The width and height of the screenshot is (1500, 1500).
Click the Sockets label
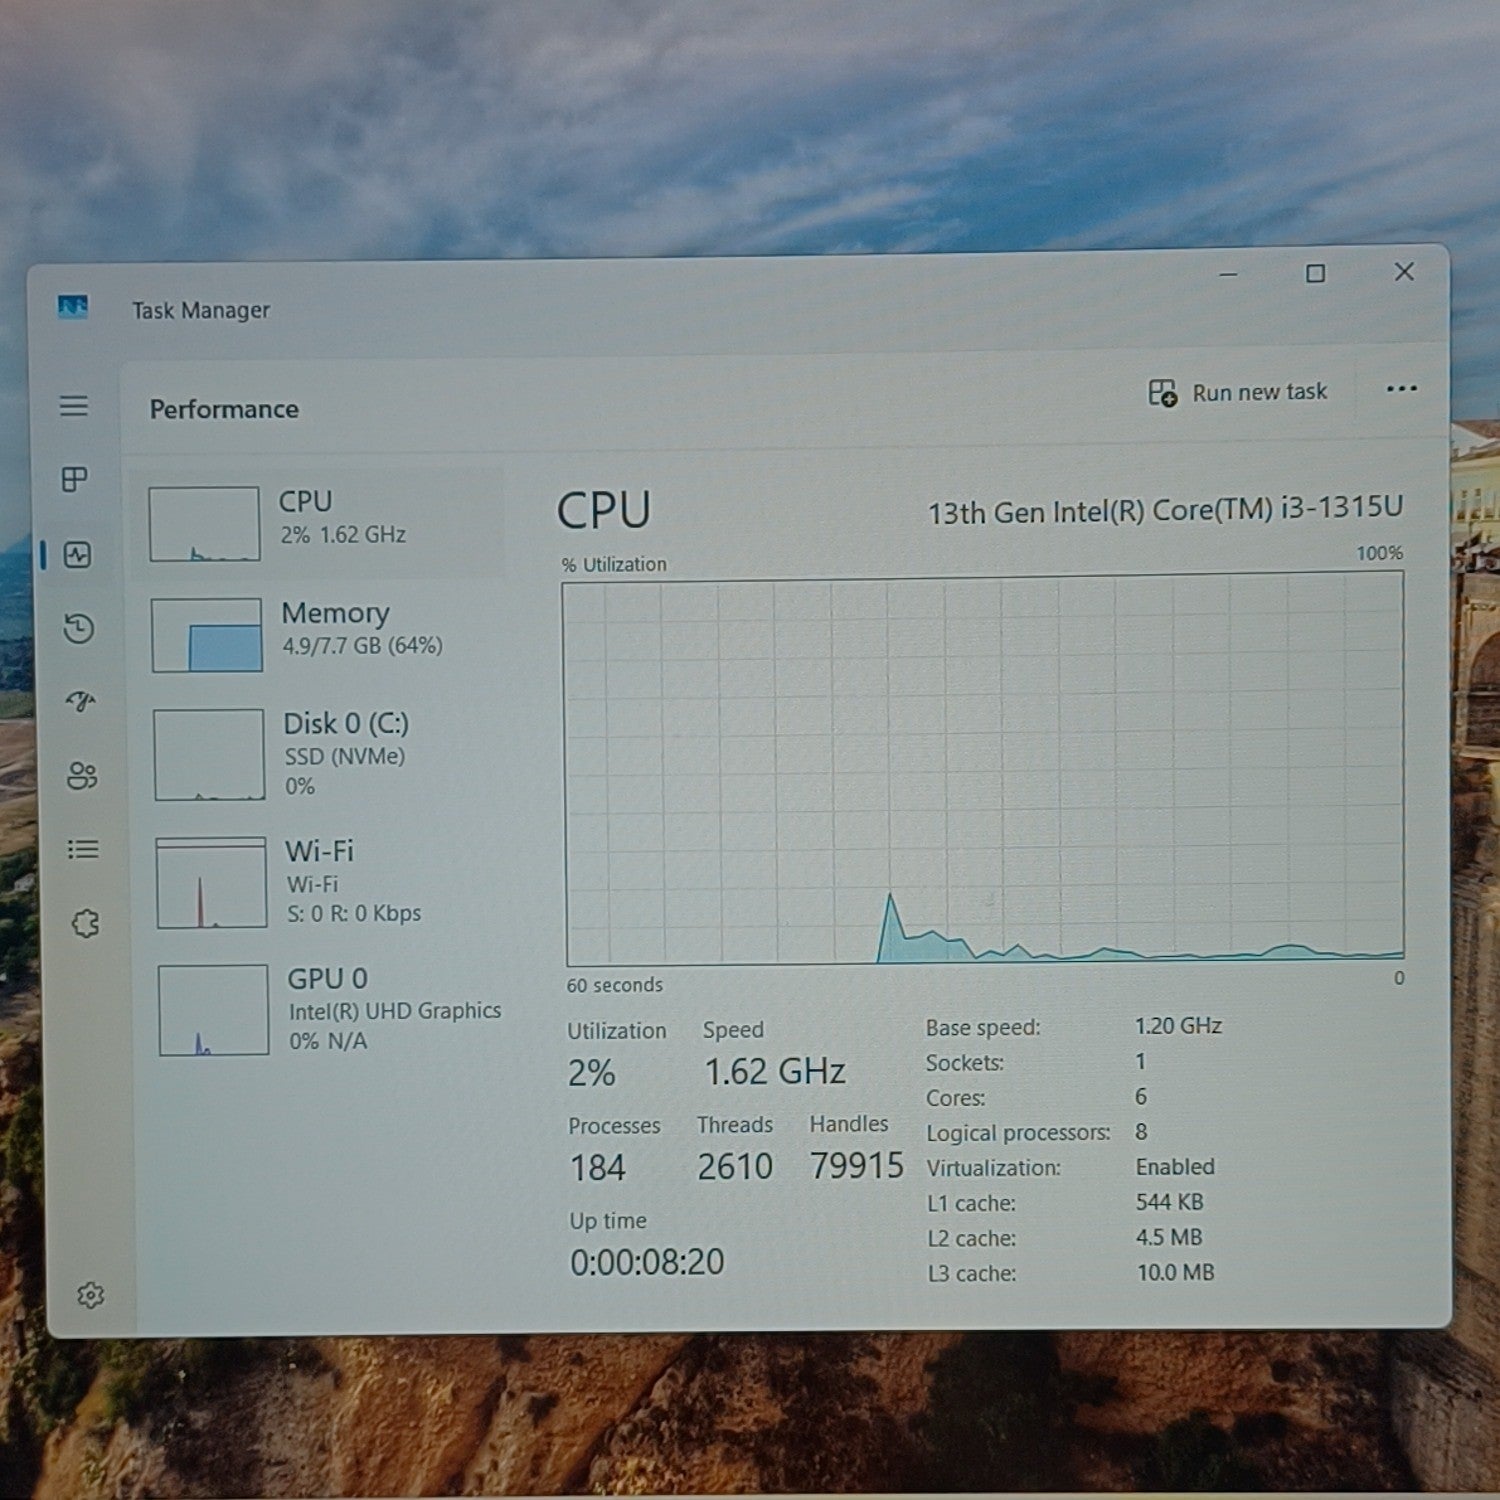[964, 1063]
